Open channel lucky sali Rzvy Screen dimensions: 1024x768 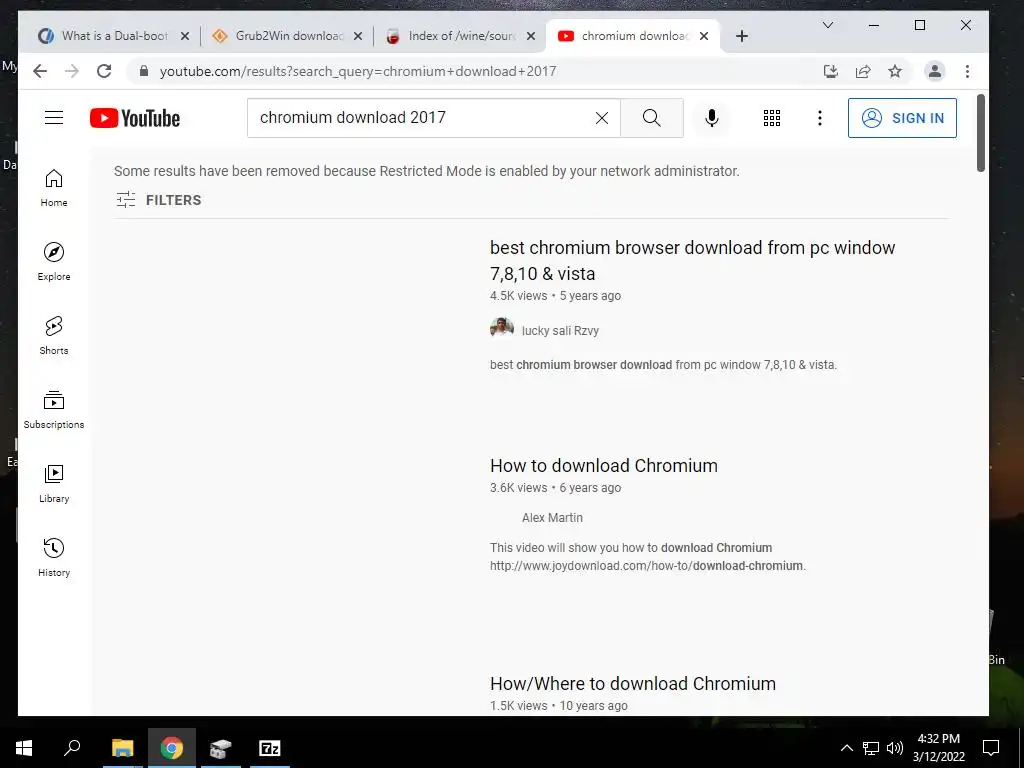point(560,330)
